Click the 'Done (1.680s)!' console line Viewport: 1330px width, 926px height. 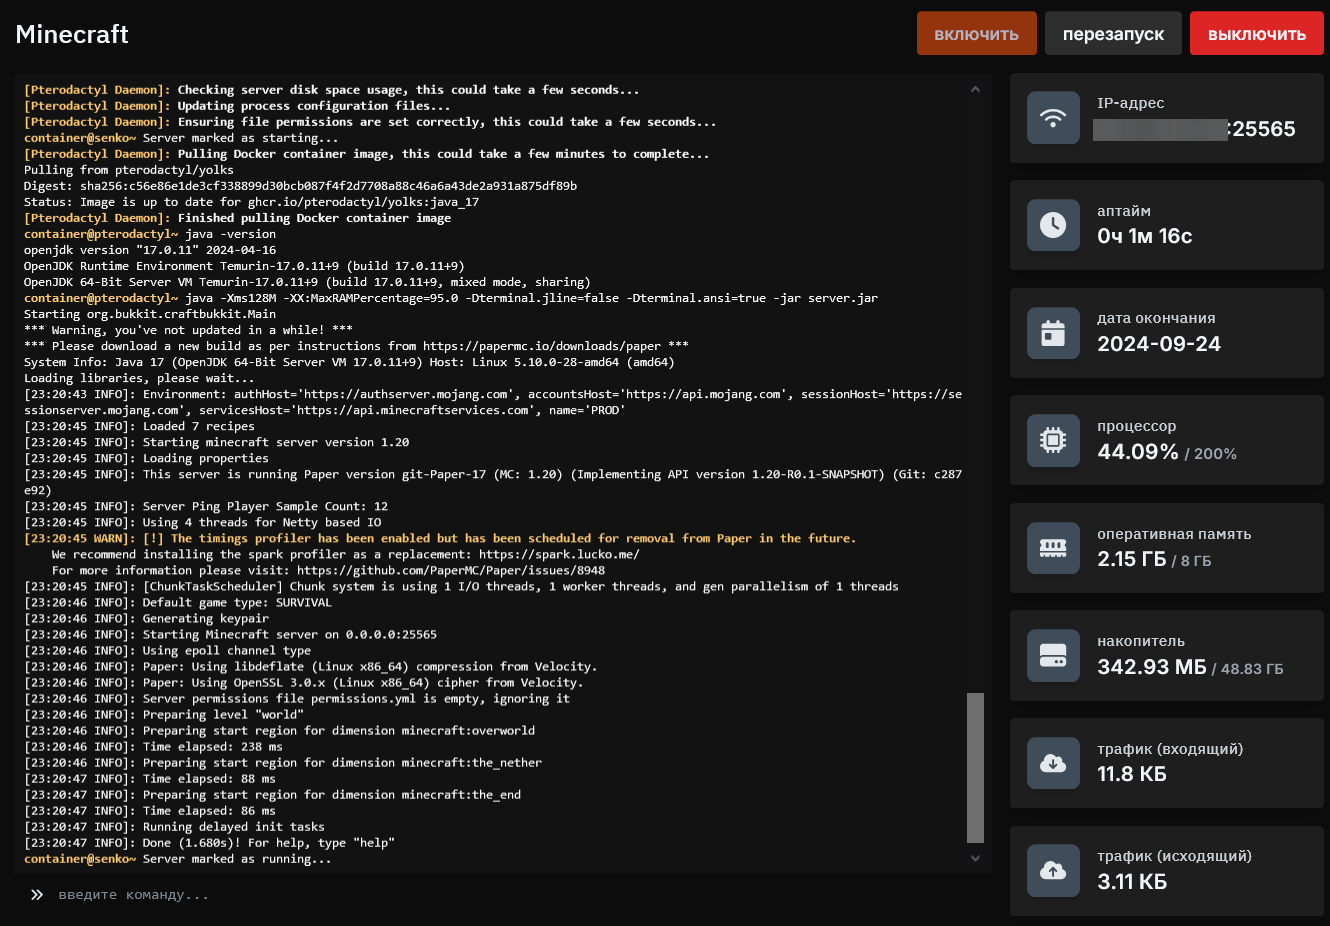tap(209, 843)
